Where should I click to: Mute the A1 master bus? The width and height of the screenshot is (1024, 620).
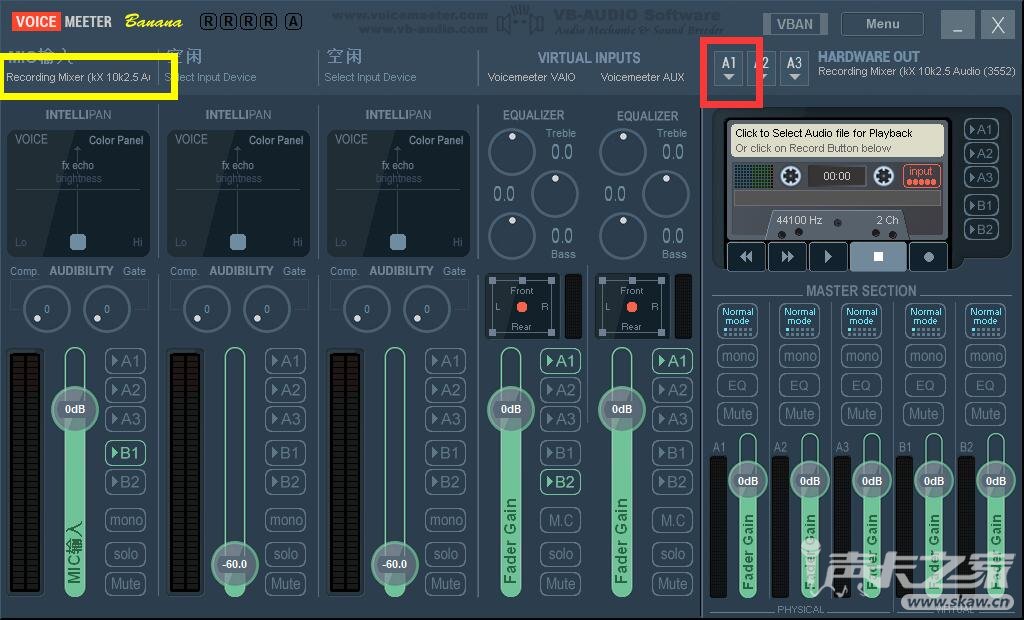click(737, 414)
